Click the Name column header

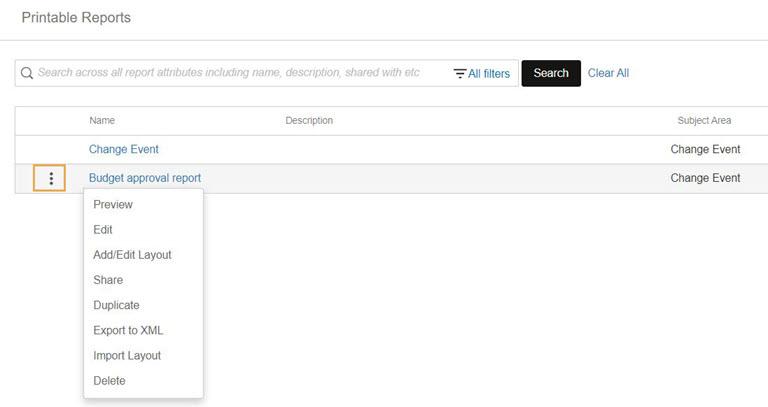click(102, 121)
